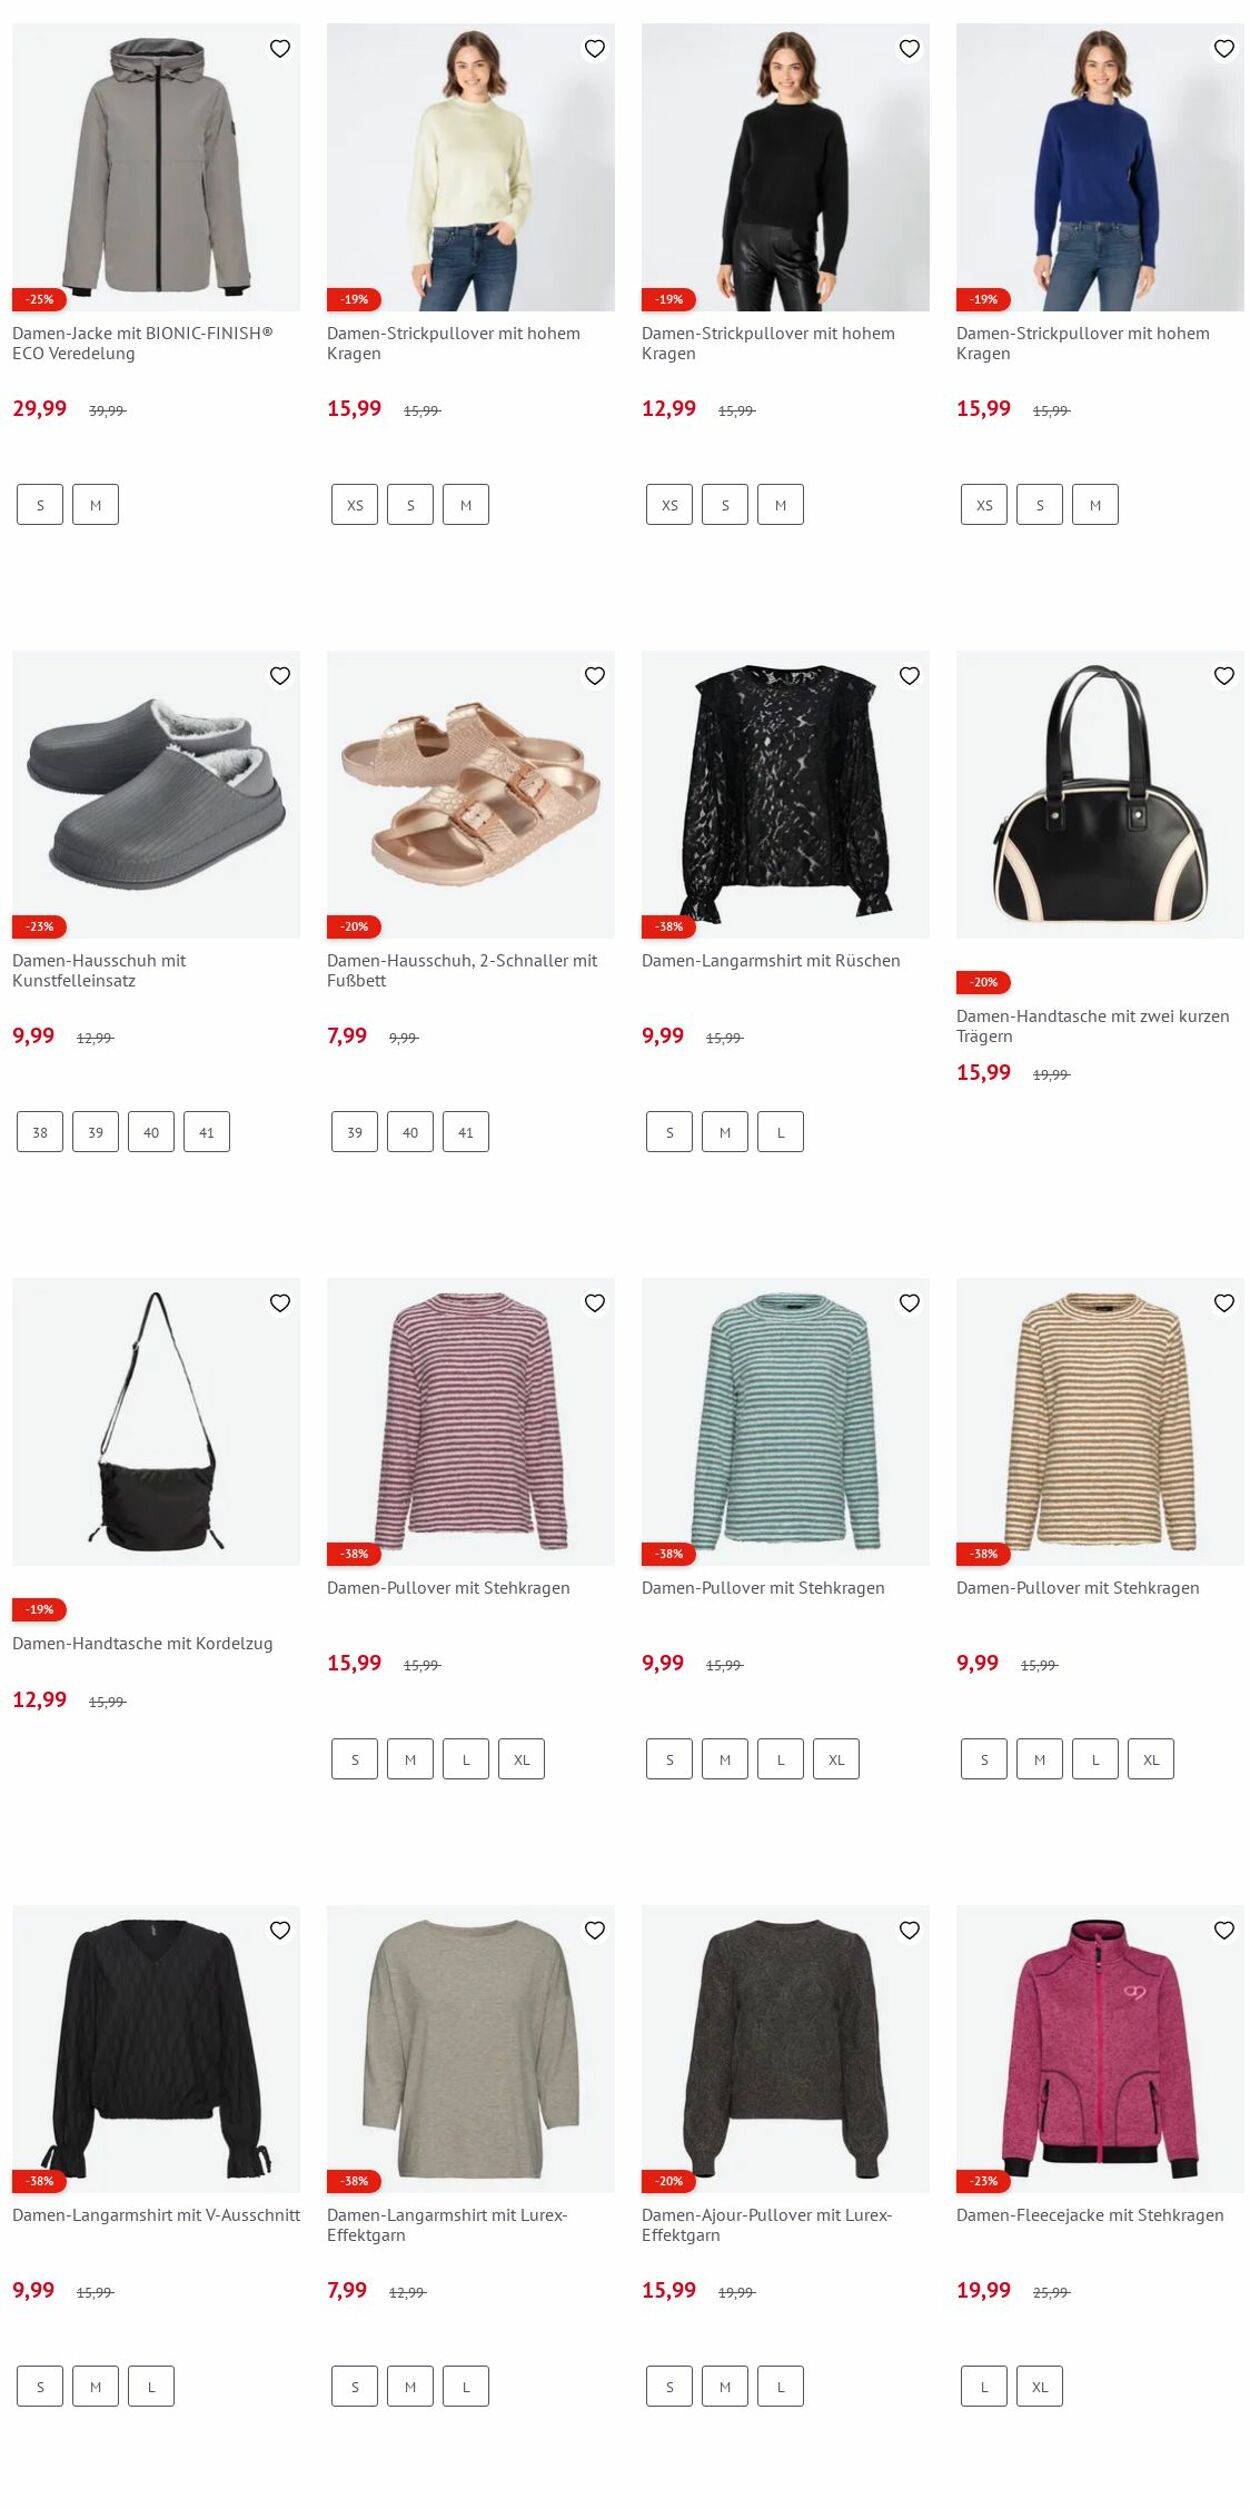View the beige striped pullover product image
Screen dimensions: 1250x2509
(1100, 1421)
